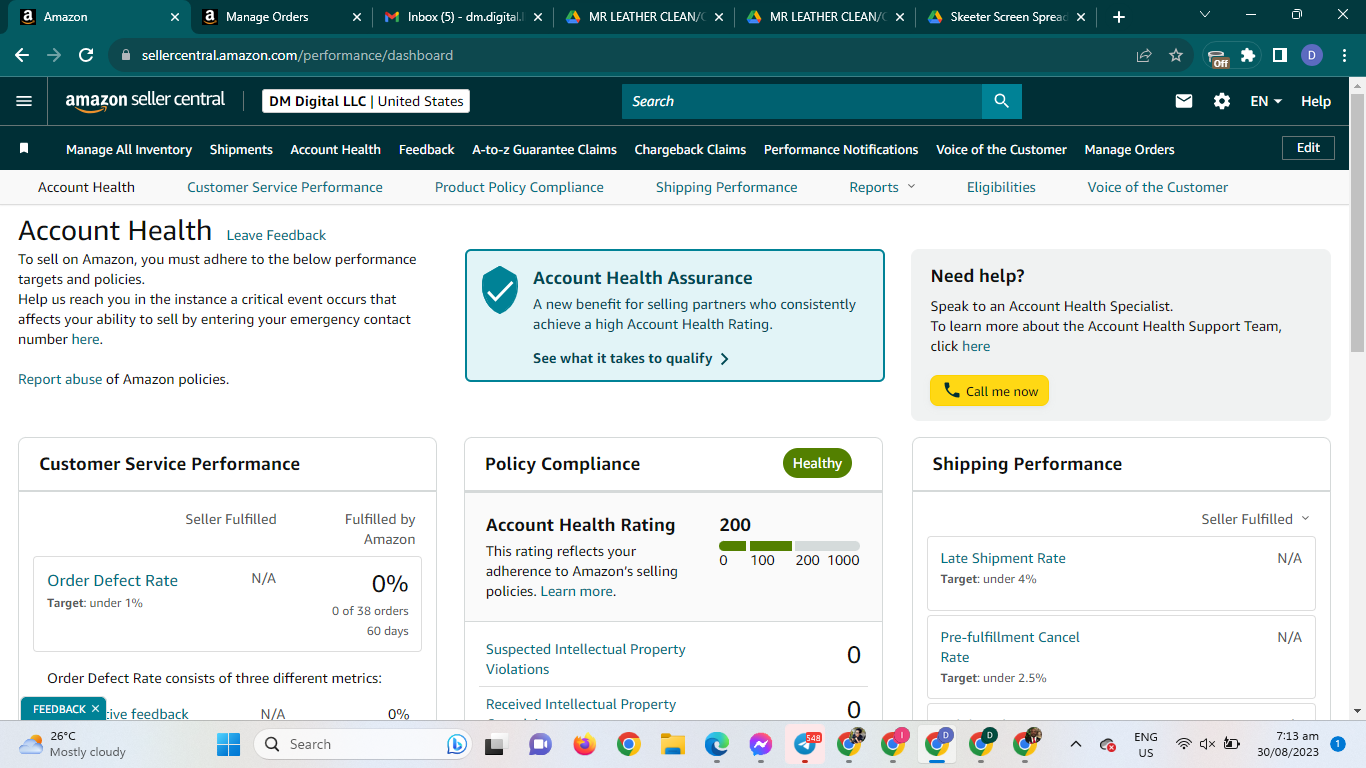Image resolution: width=1366 pixels, height=768 pixels.
Task: View site information via the lock icon
Action: tap(125, 55)
